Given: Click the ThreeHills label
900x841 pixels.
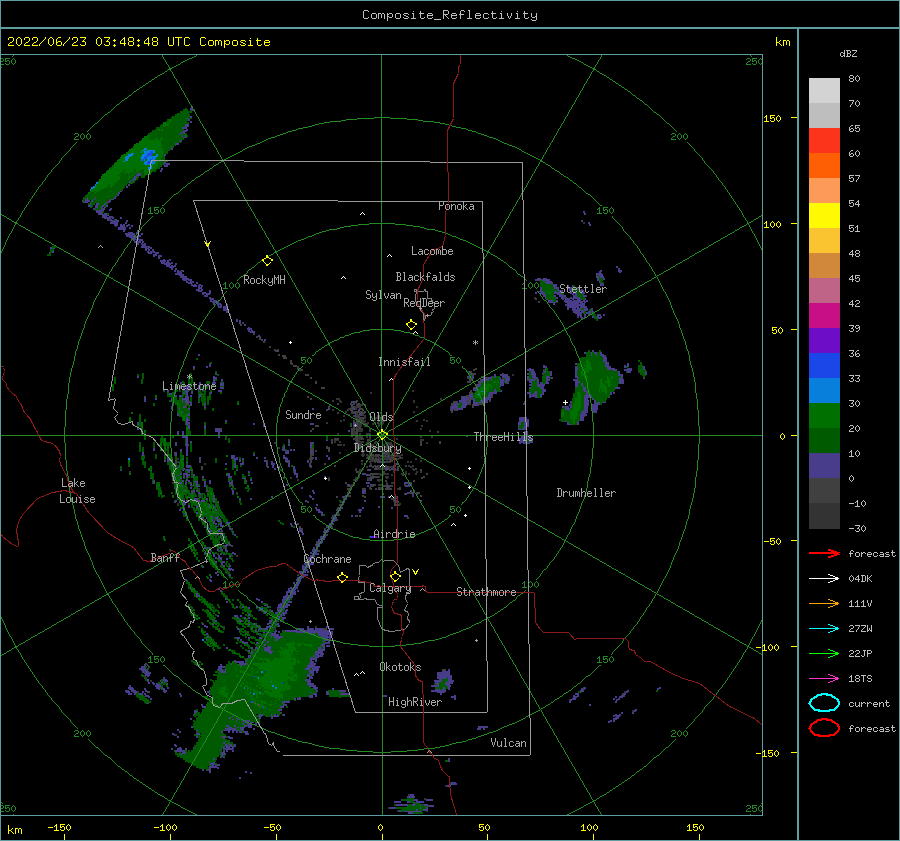Looking at the screenshot, I should pyautogui.click(x=503, y=437).
